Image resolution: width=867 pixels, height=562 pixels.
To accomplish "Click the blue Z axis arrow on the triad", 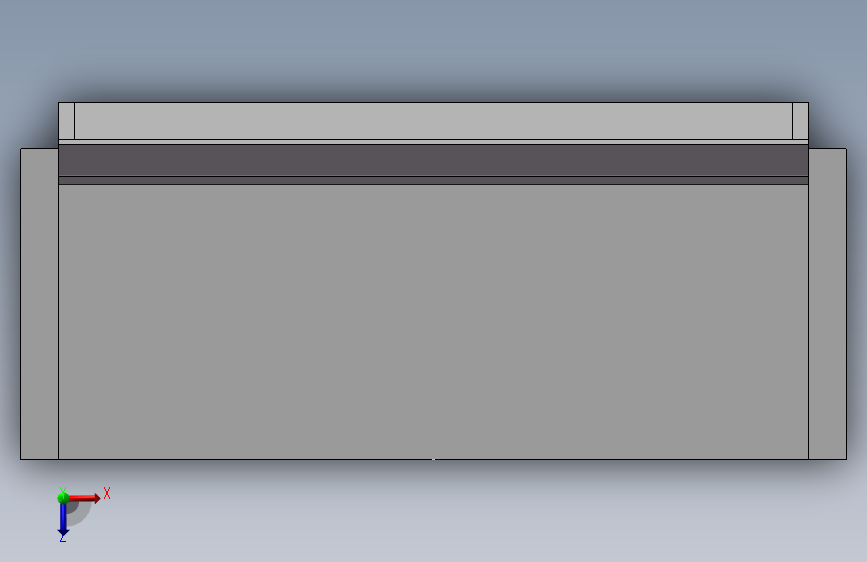I will [63, 521].
